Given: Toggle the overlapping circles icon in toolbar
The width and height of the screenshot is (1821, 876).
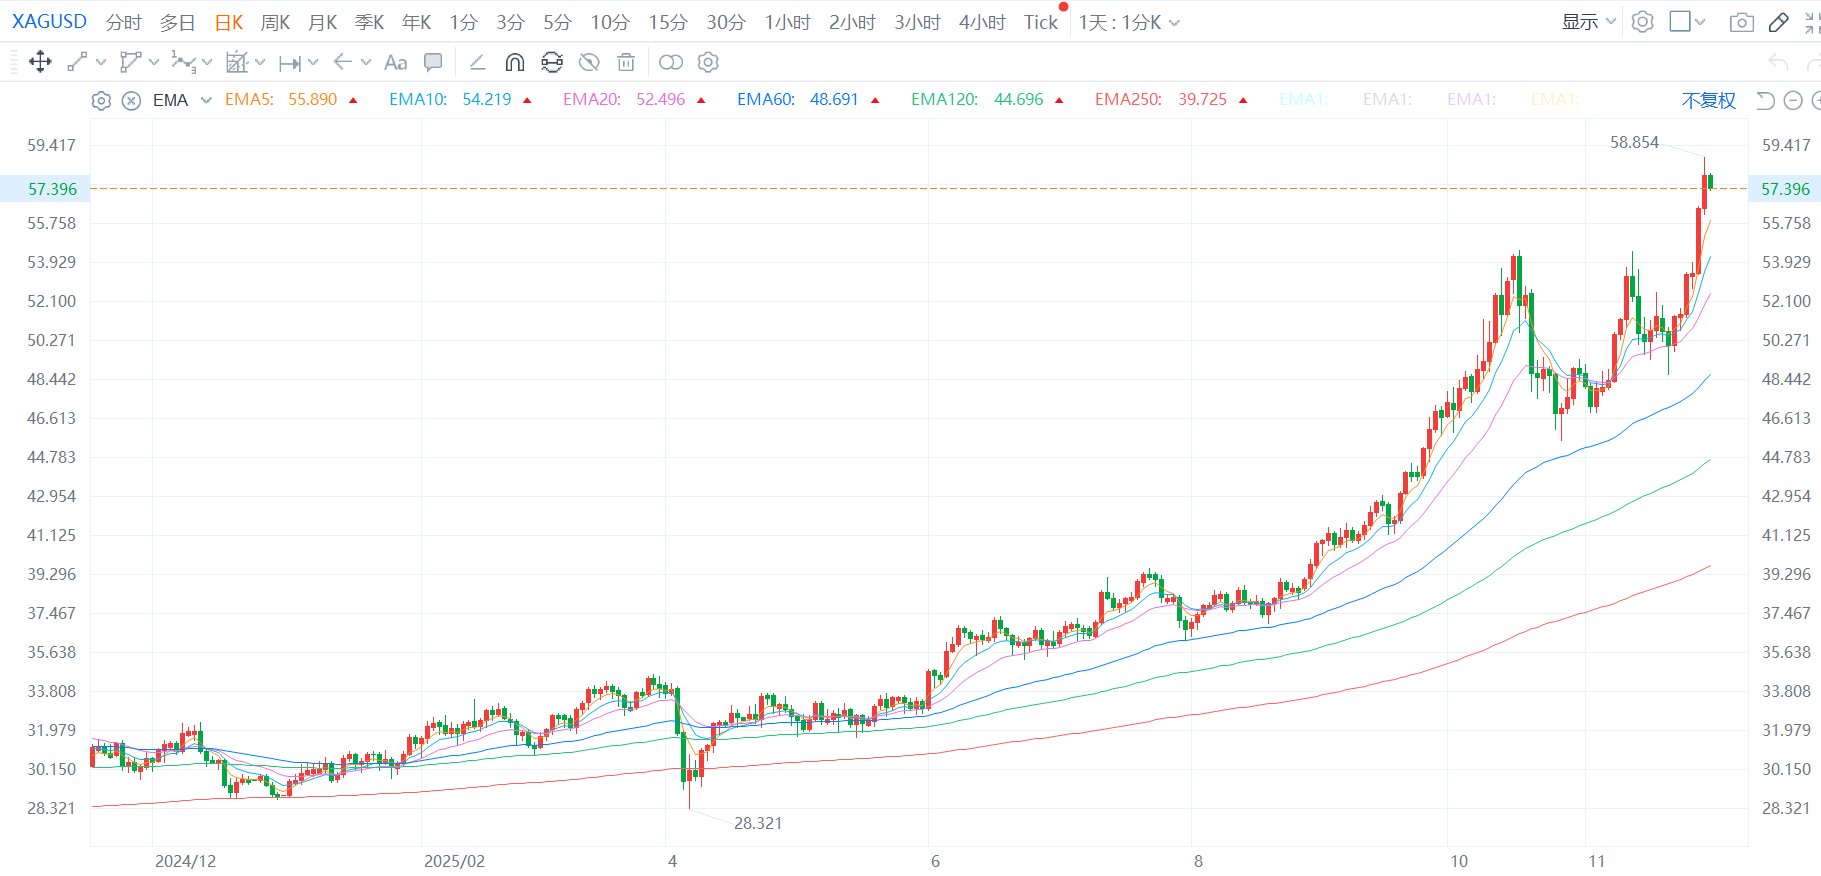Looking at the screenshot, I should coord(671,62).
